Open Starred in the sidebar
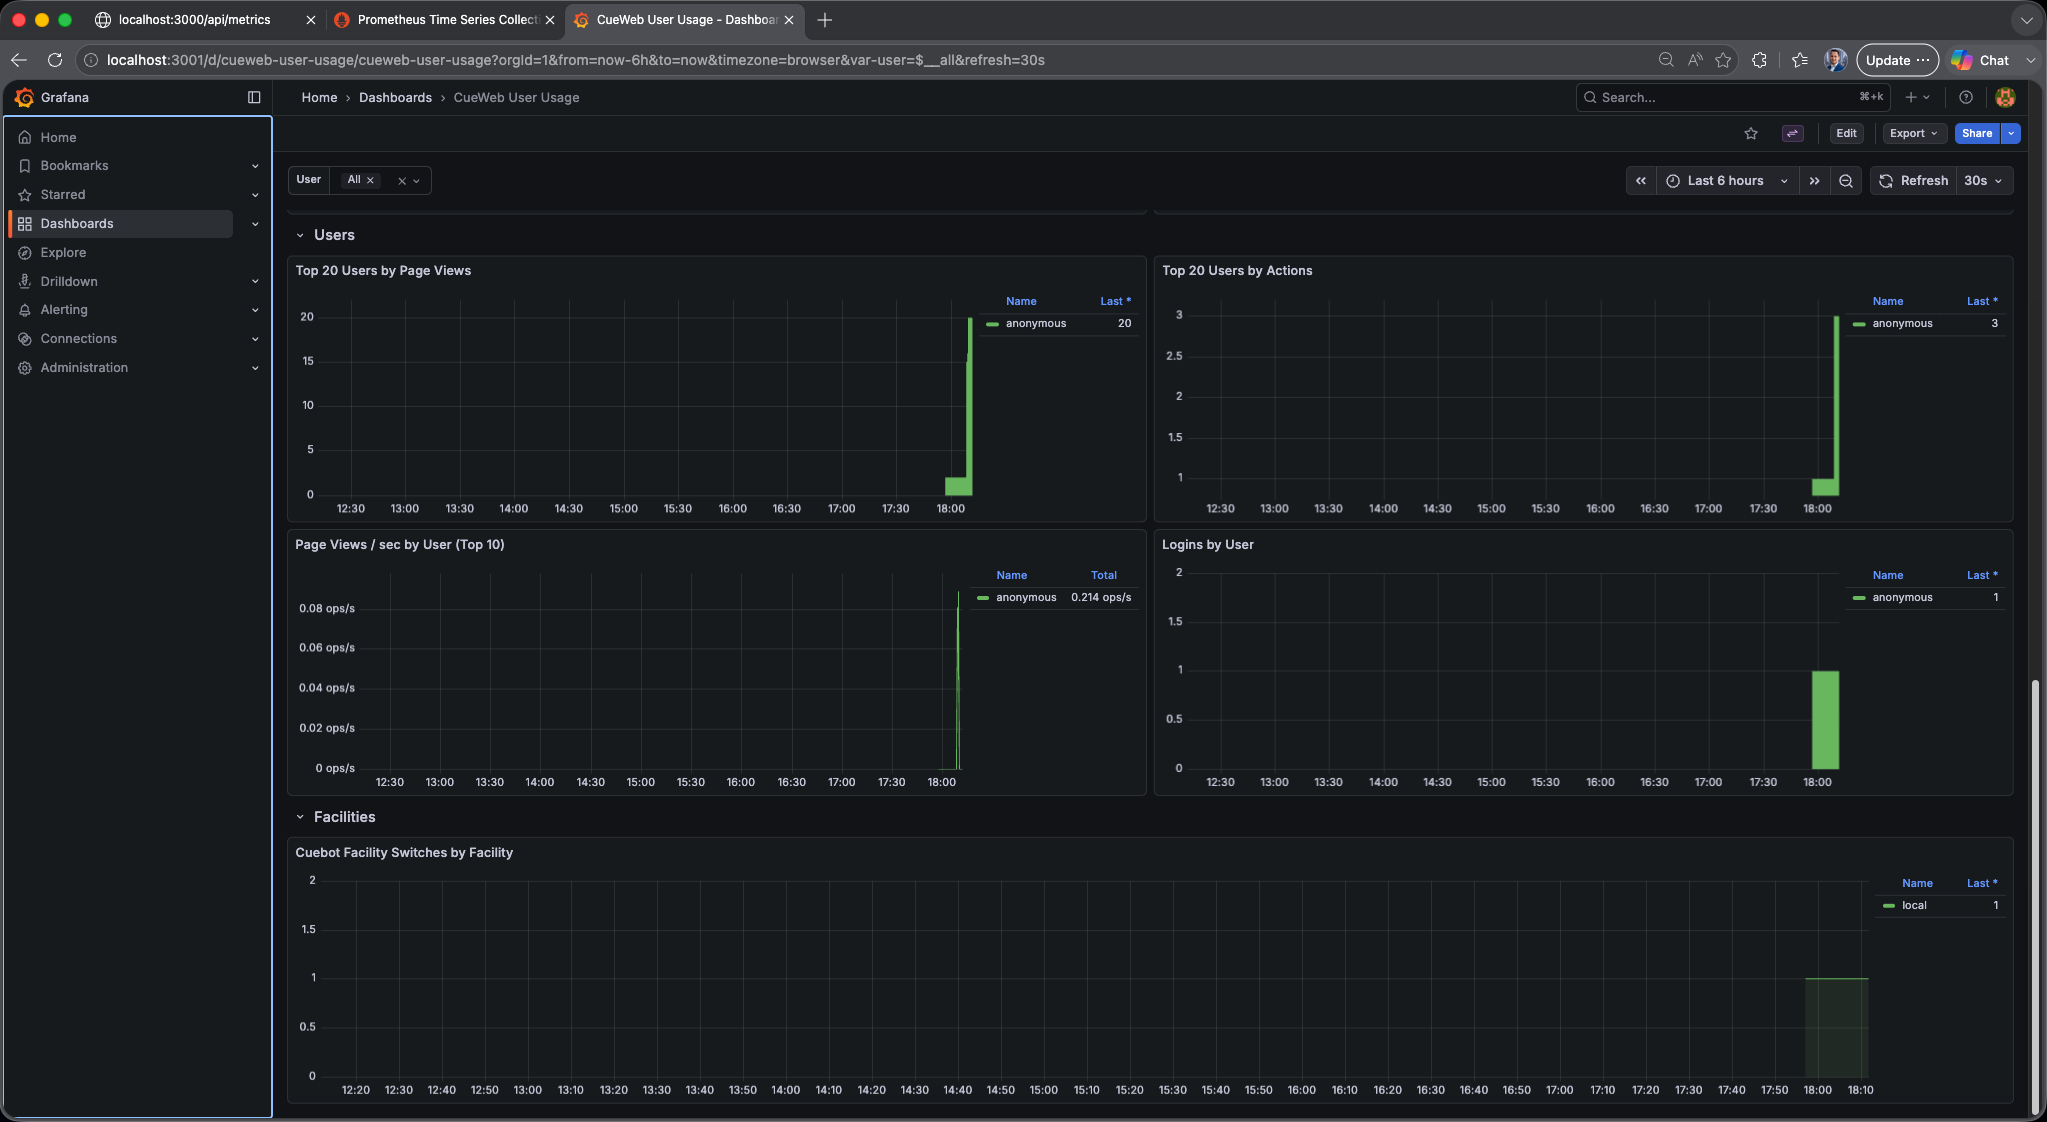 [63, 195]
